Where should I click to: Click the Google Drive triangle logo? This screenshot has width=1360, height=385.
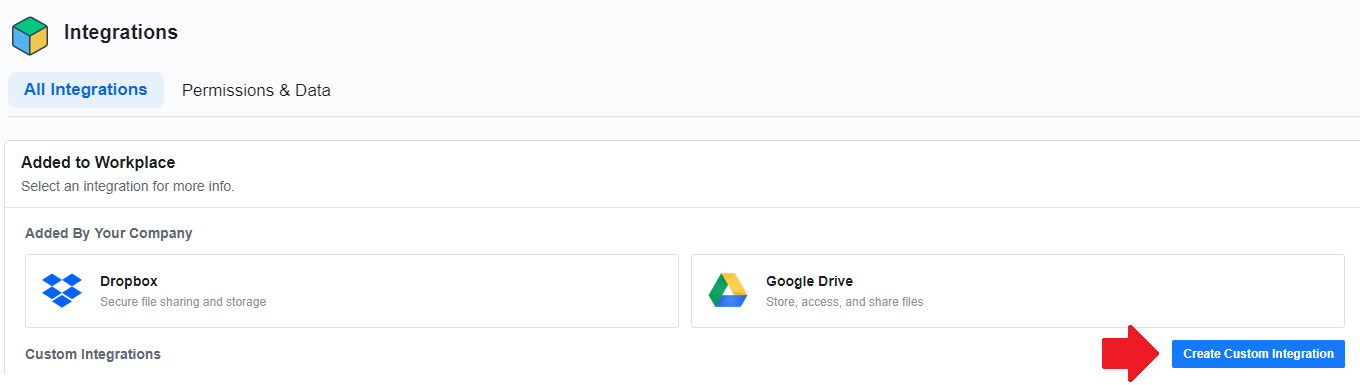point(728,290)
